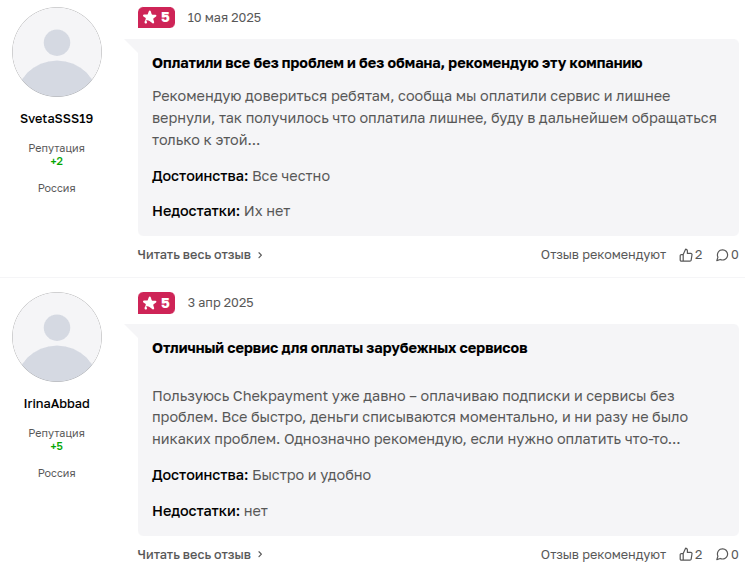Click the date '10 мая 2025' of the first review
745x569 pixels.
click(x=224, y=17)
